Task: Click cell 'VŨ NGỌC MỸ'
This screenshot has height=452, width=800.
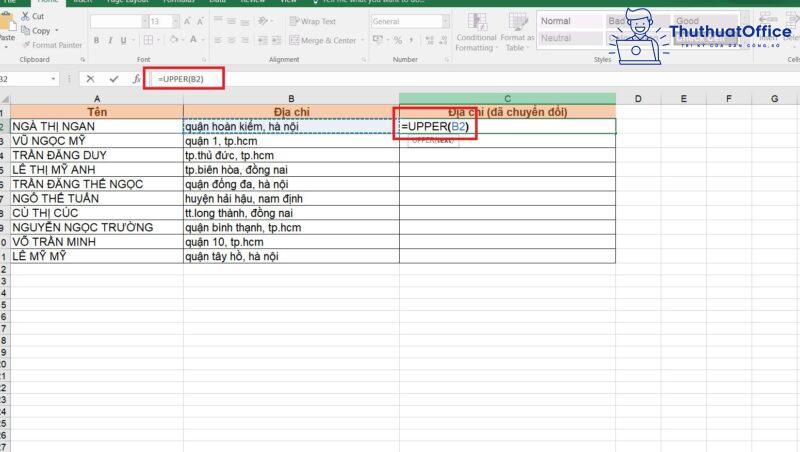Action: pos(97,141)
